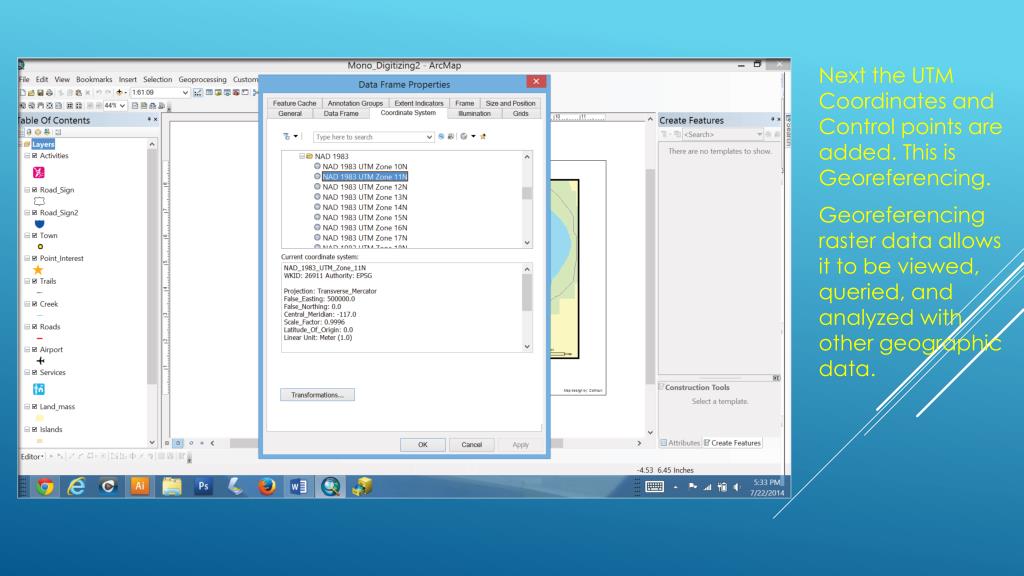Screen dimensions: 1024x576
Task: Collapse the NAD 1983 folder
Action: point(302,156)
